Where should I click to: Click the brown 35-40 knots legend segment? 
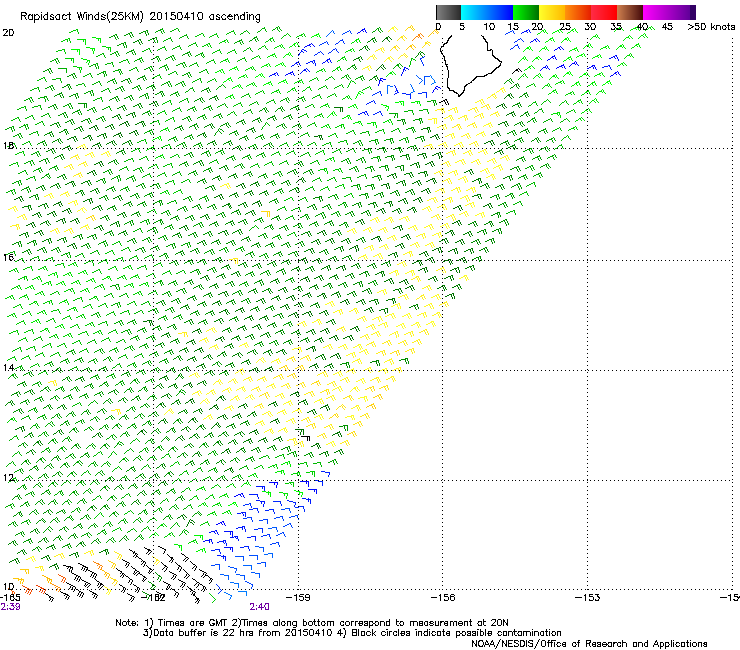tap(630, 12)
